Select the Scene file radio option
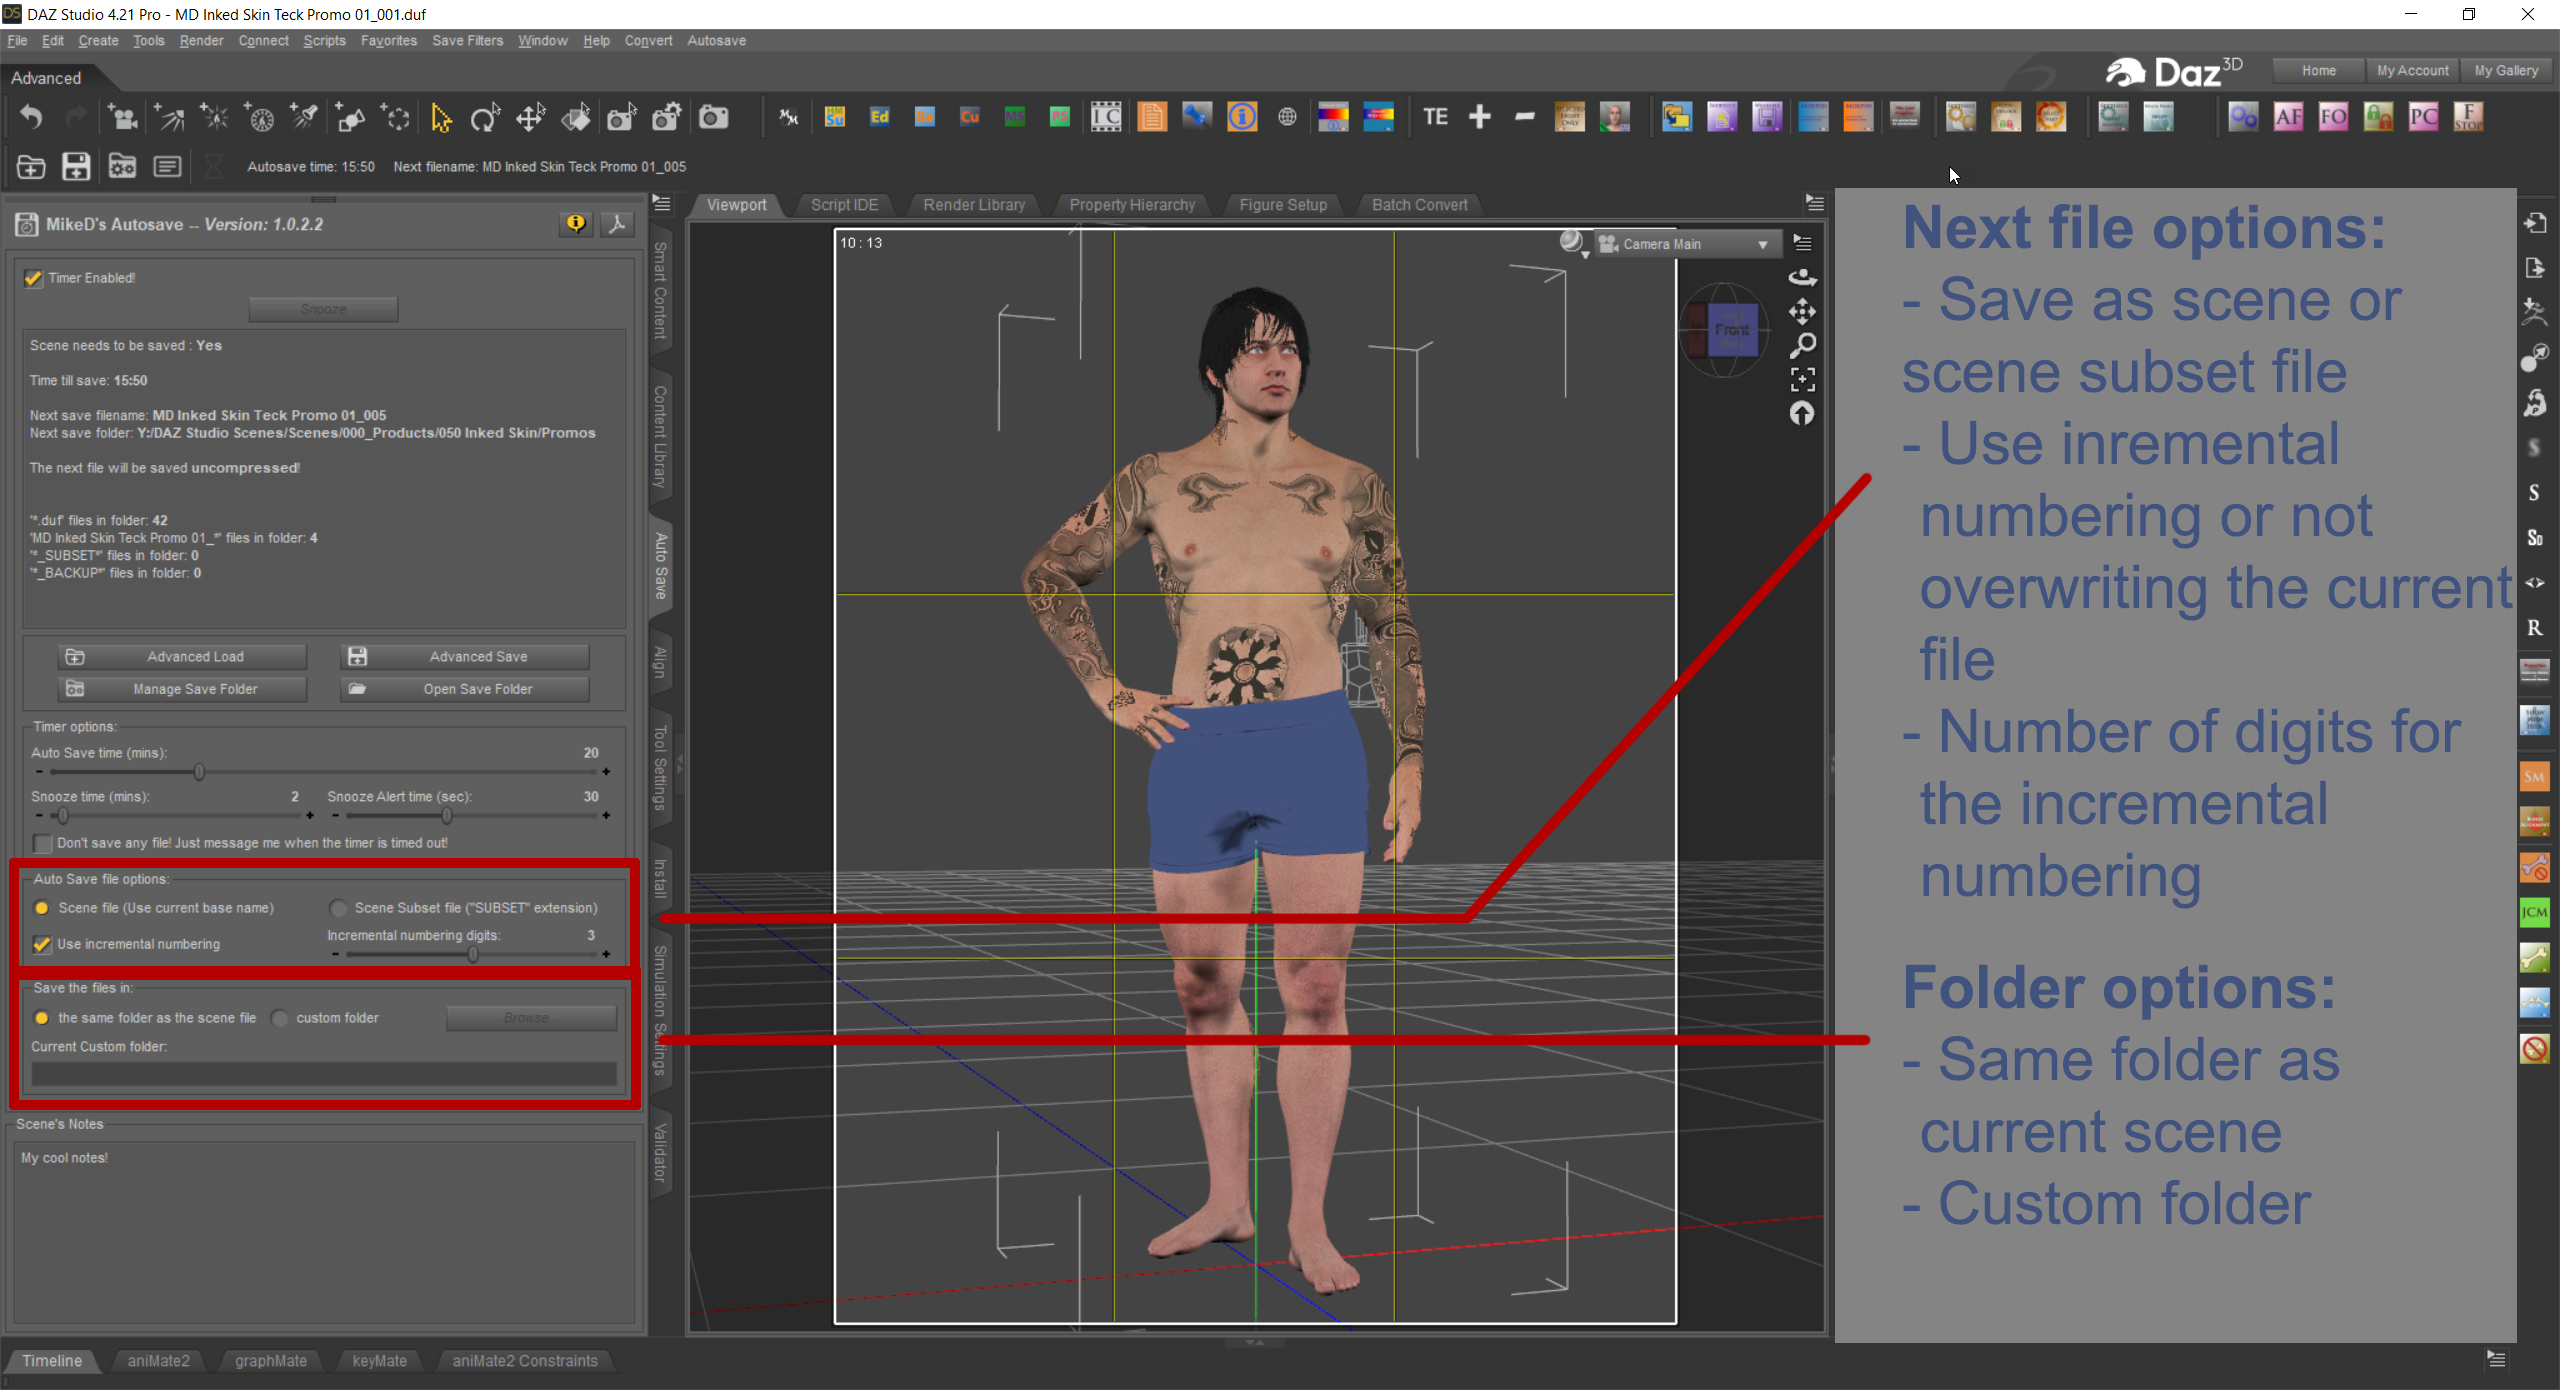 tap(41, 908)
